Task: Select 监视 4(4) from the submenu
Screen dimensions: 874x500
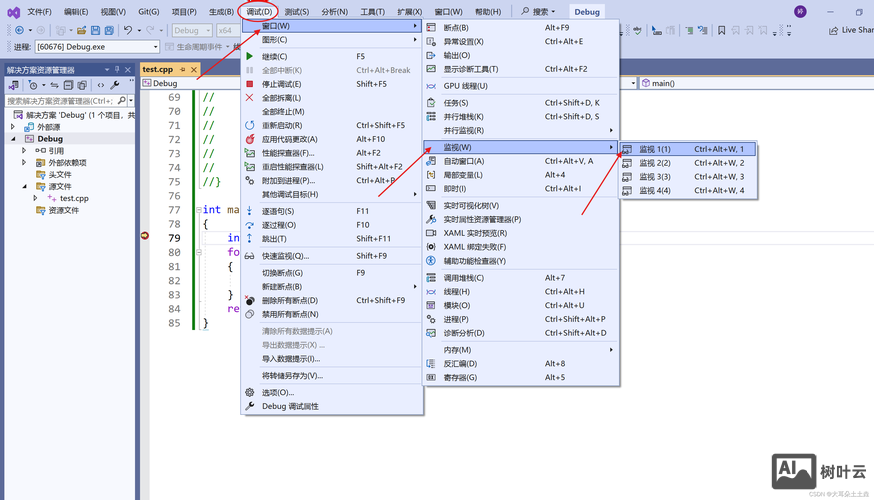Action: point(688,191)
